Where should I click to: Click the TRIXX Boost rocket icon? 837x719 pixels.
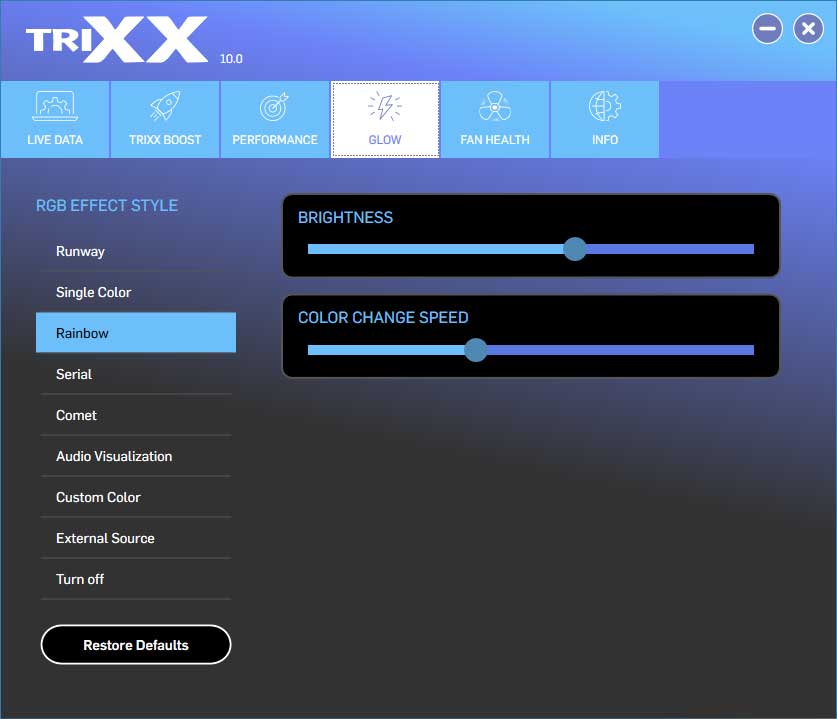[x=165, y=107]
